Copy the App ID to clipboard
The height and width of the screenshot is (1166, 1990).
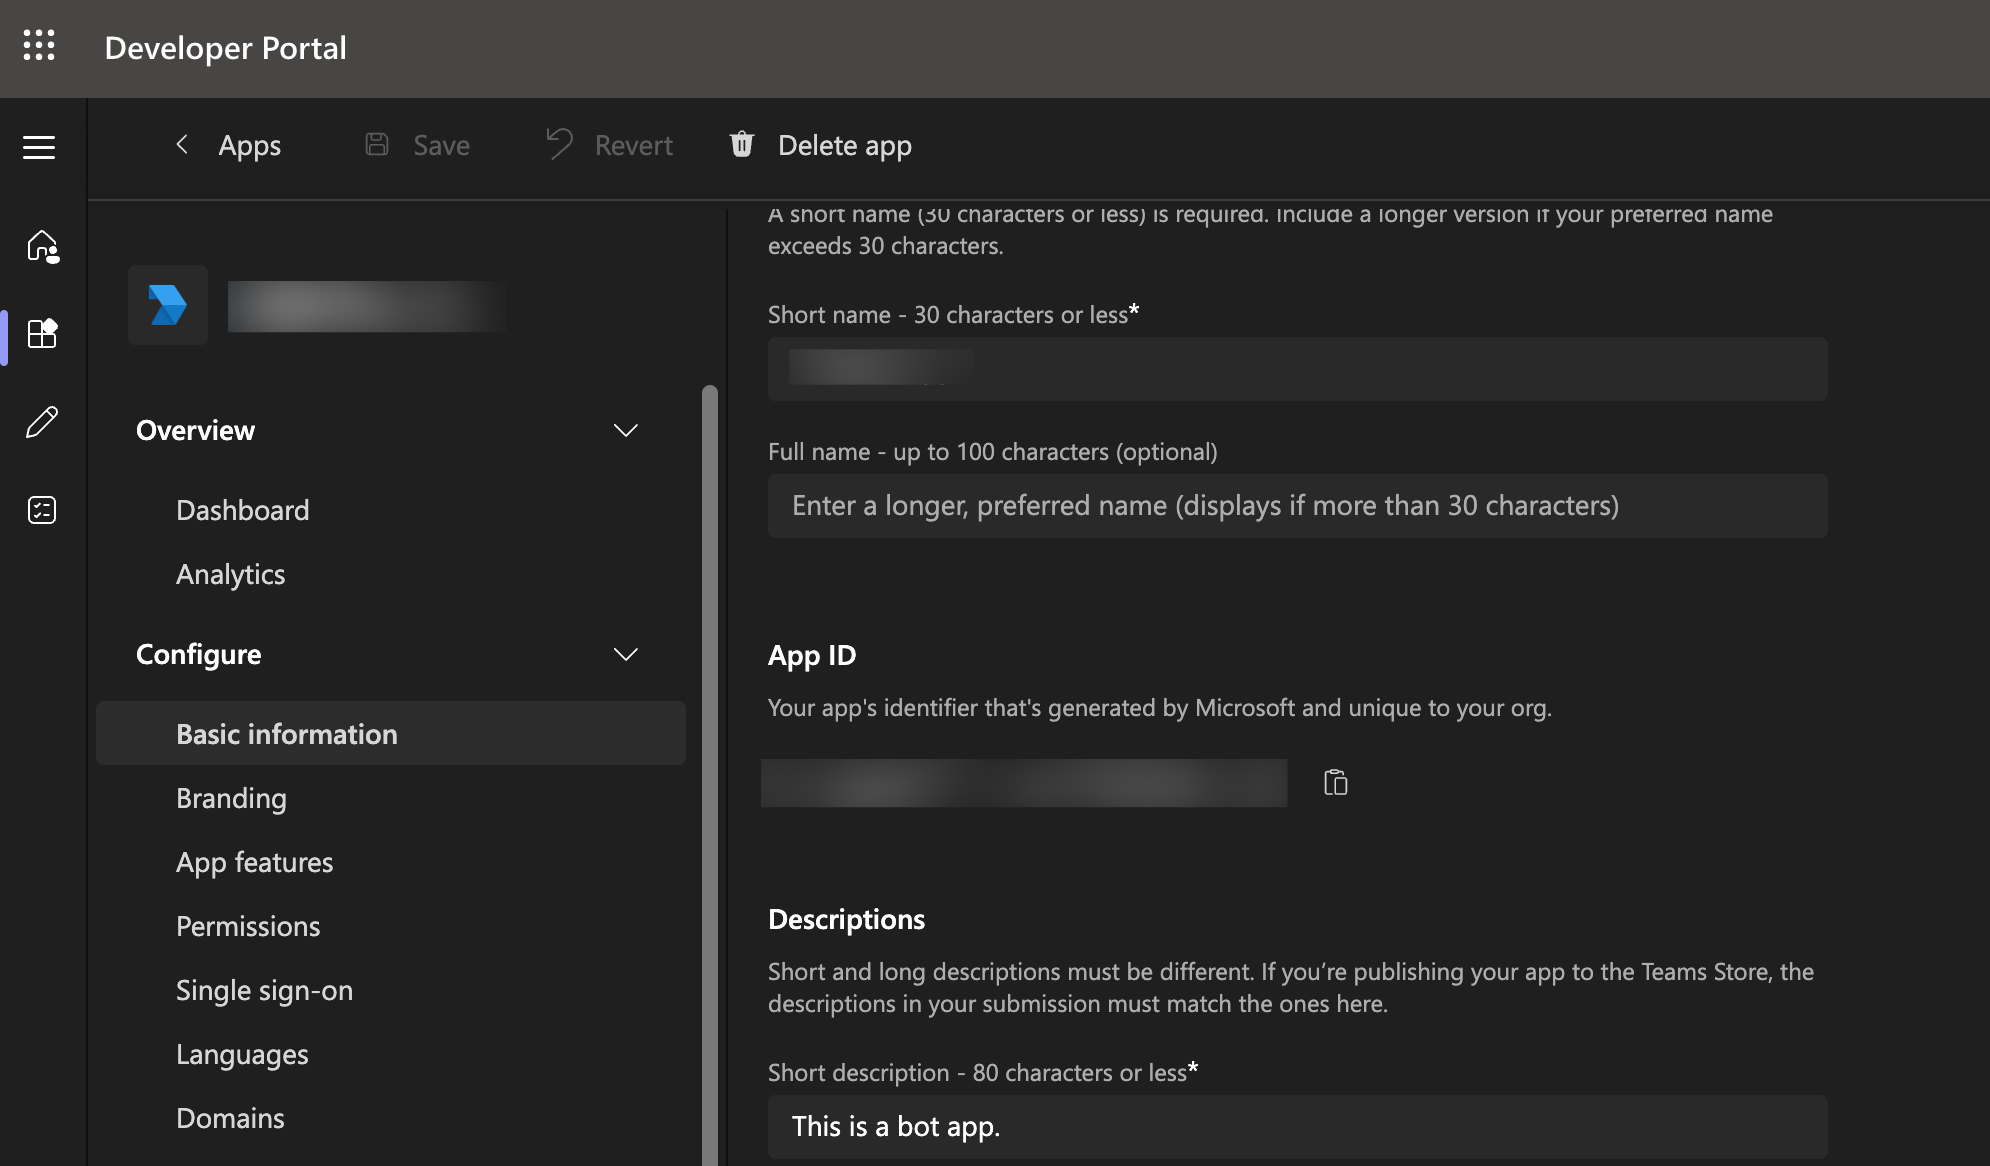[1335, 782]
